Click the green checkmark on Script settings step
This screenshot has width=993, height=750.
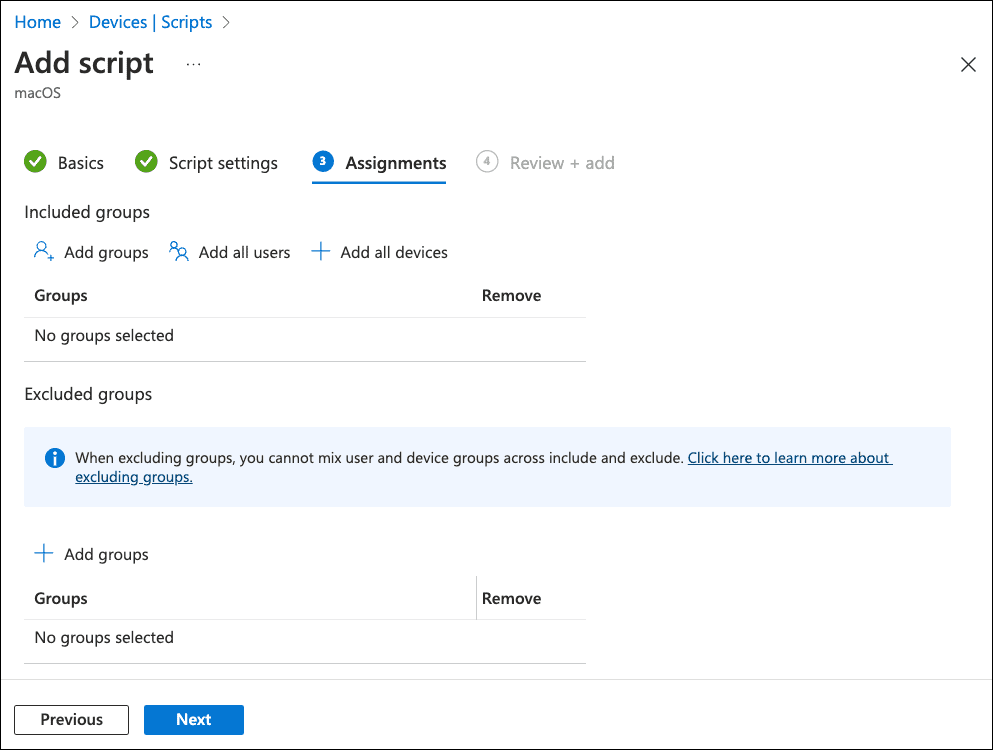click(x=146, y=161)
